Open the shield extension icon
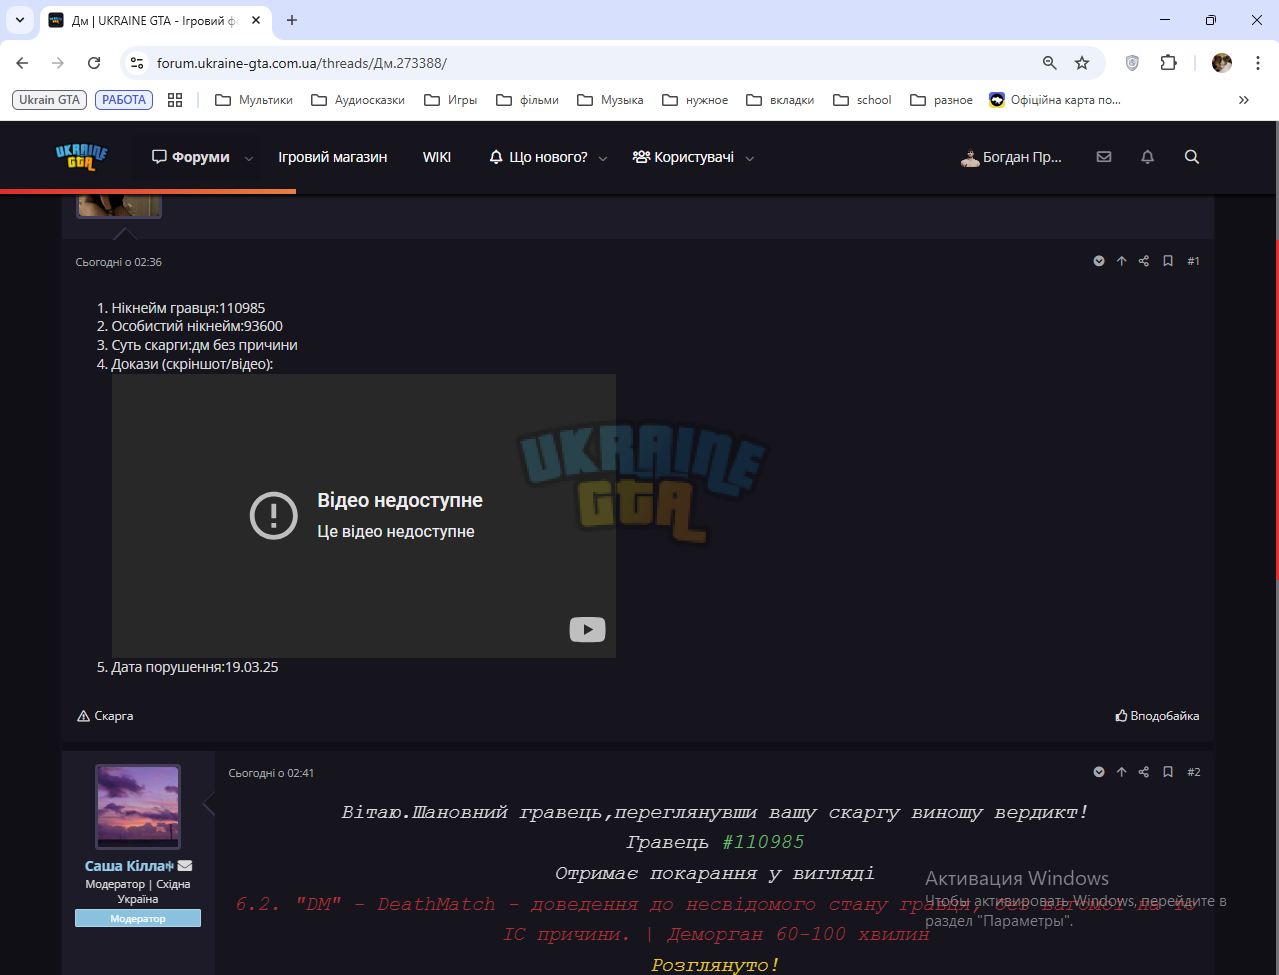 [1132, 63]
